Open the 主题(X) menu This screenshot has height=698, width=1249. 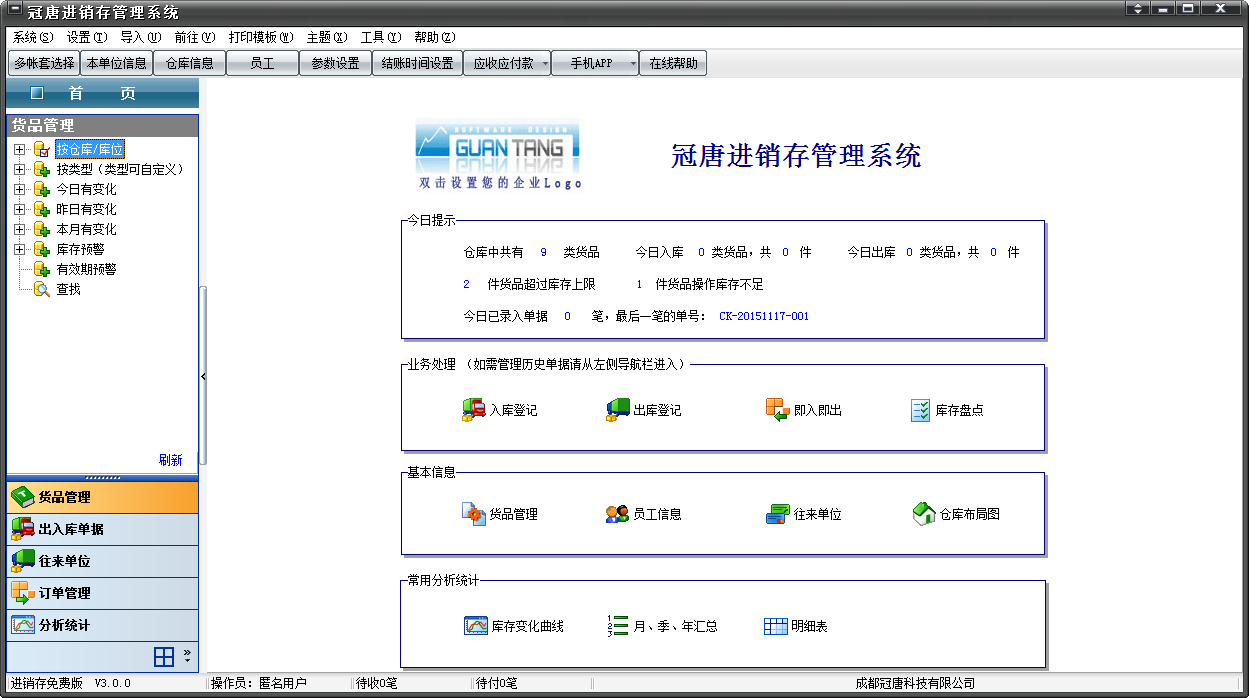pos(327,37)
